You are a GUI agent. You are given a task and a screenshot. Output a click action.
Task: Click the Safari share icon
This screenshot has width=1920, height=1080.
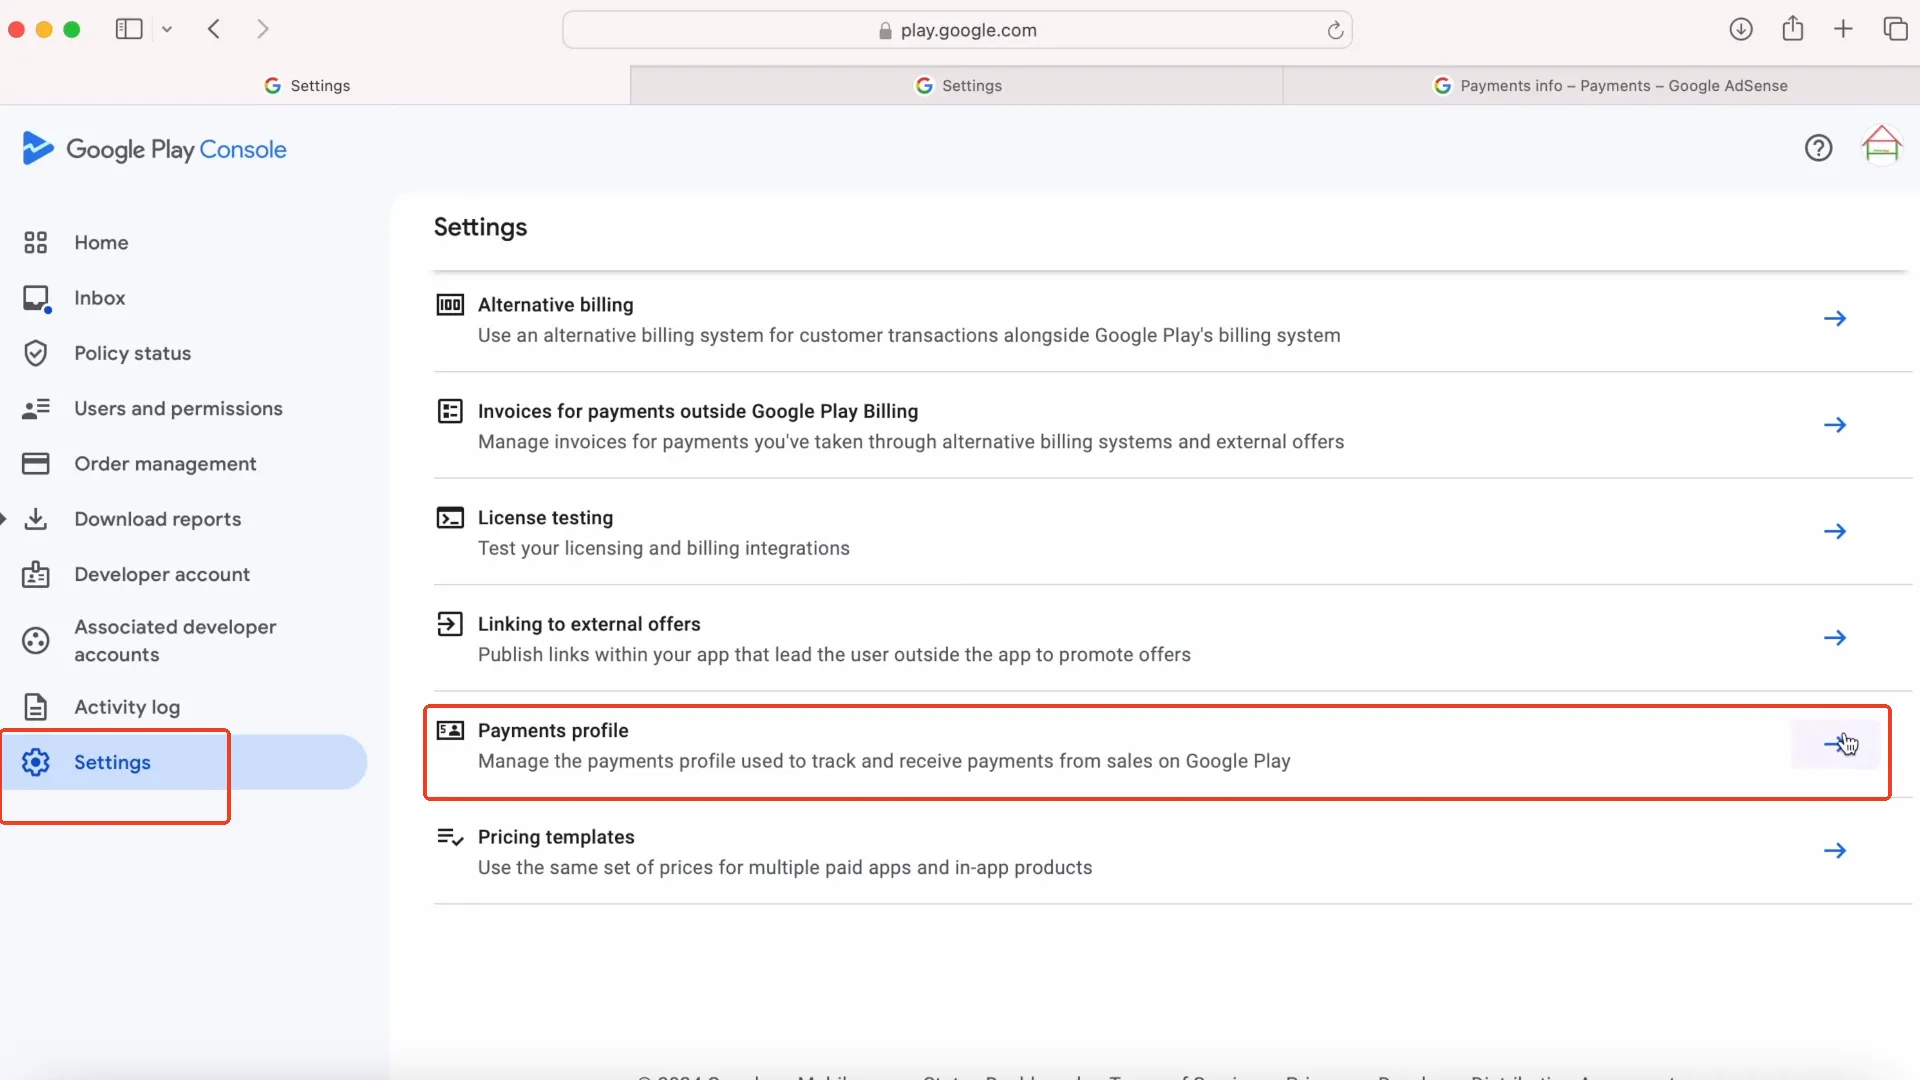coord(1793,28)
